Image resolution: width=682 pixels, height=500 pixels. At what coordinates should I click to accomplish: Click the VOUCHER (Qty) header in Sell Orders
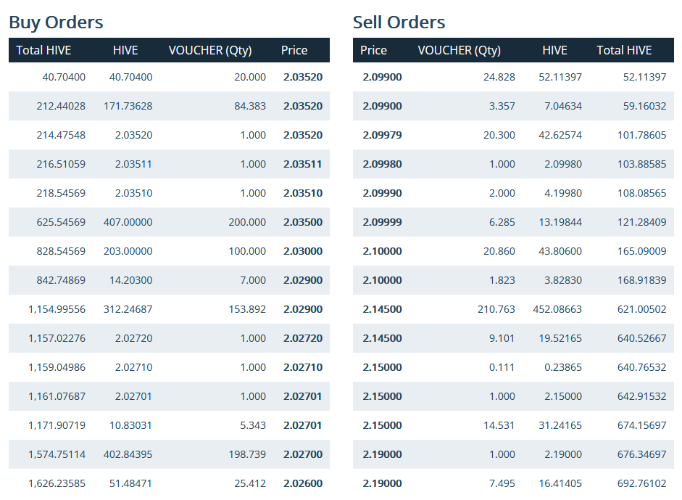pos(459,50)
